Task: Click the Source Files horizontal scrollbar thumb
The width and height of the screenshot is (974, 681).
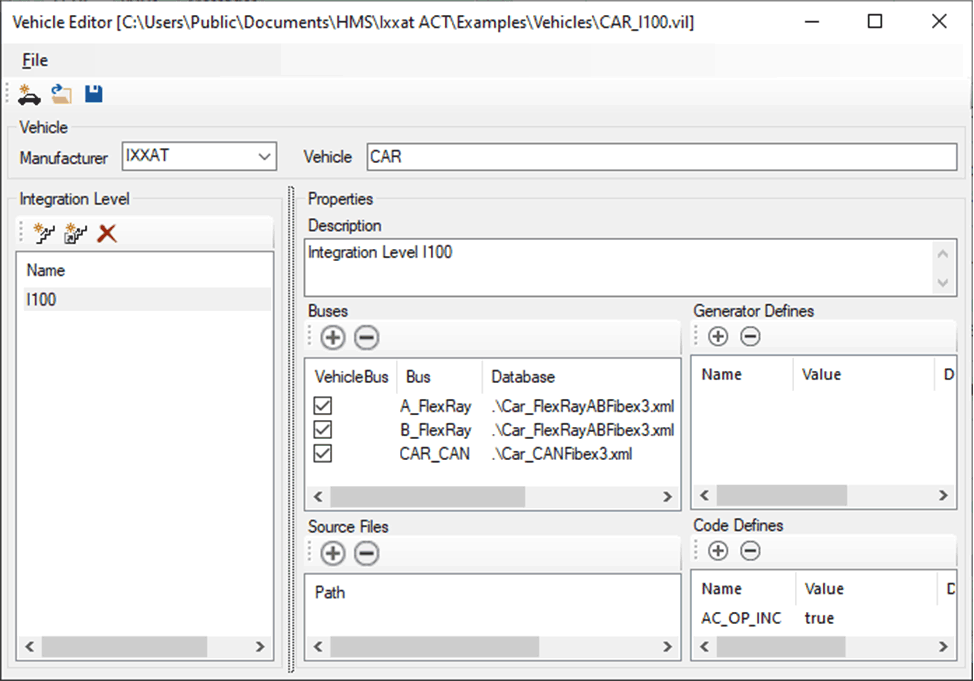Action: 435,646
